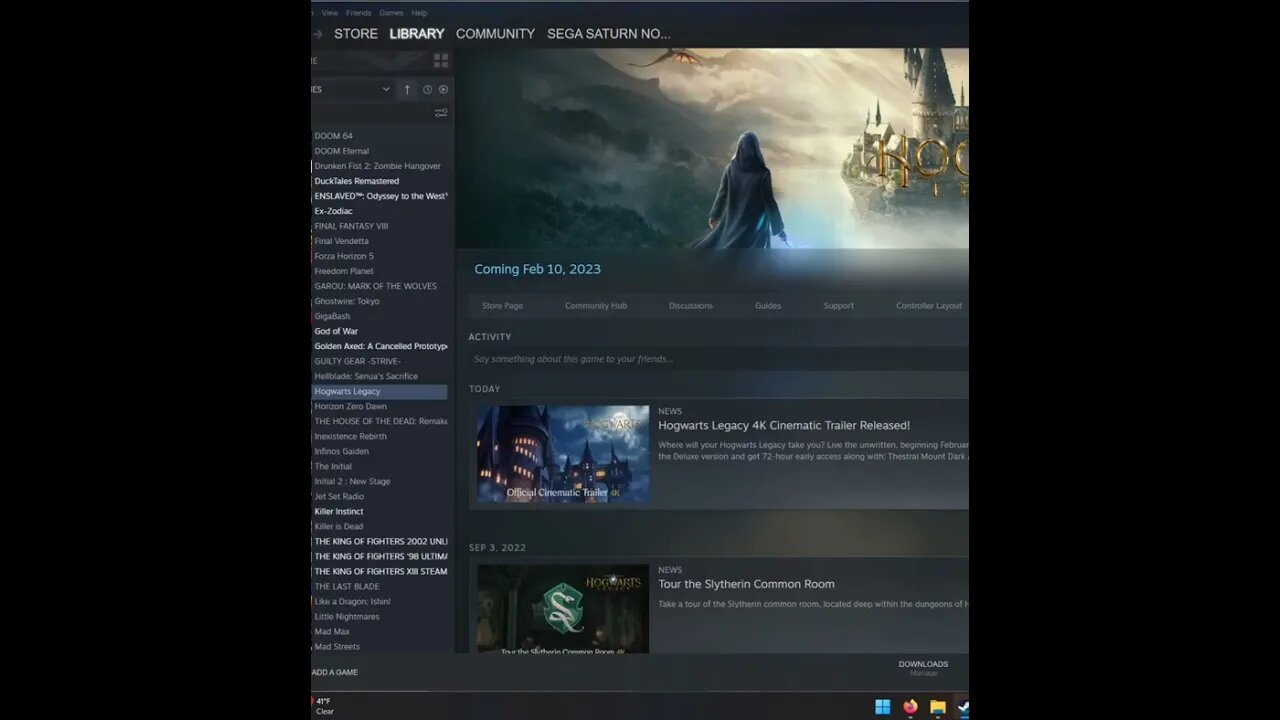Select Forza Horizon 5 in the list
Viewport: 1280px width, 720px height.
344,256
